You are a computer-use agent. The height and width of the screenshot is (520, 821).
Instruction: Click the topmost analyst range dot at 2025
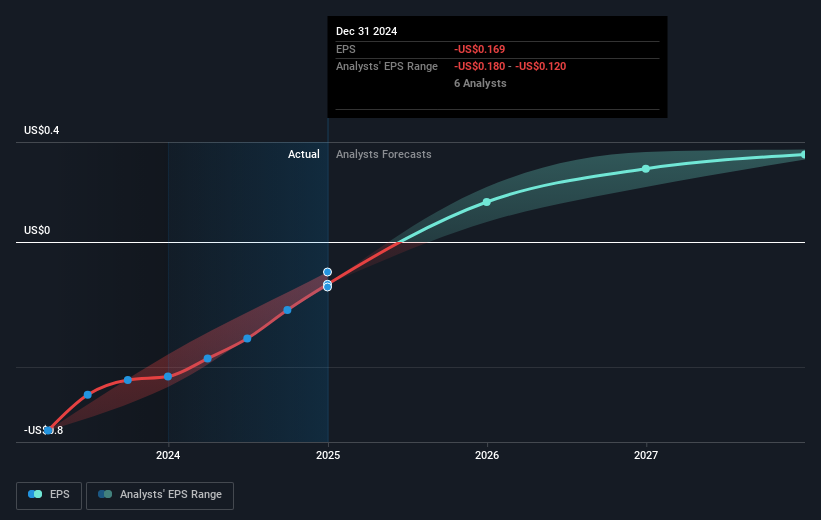(327, 272)
